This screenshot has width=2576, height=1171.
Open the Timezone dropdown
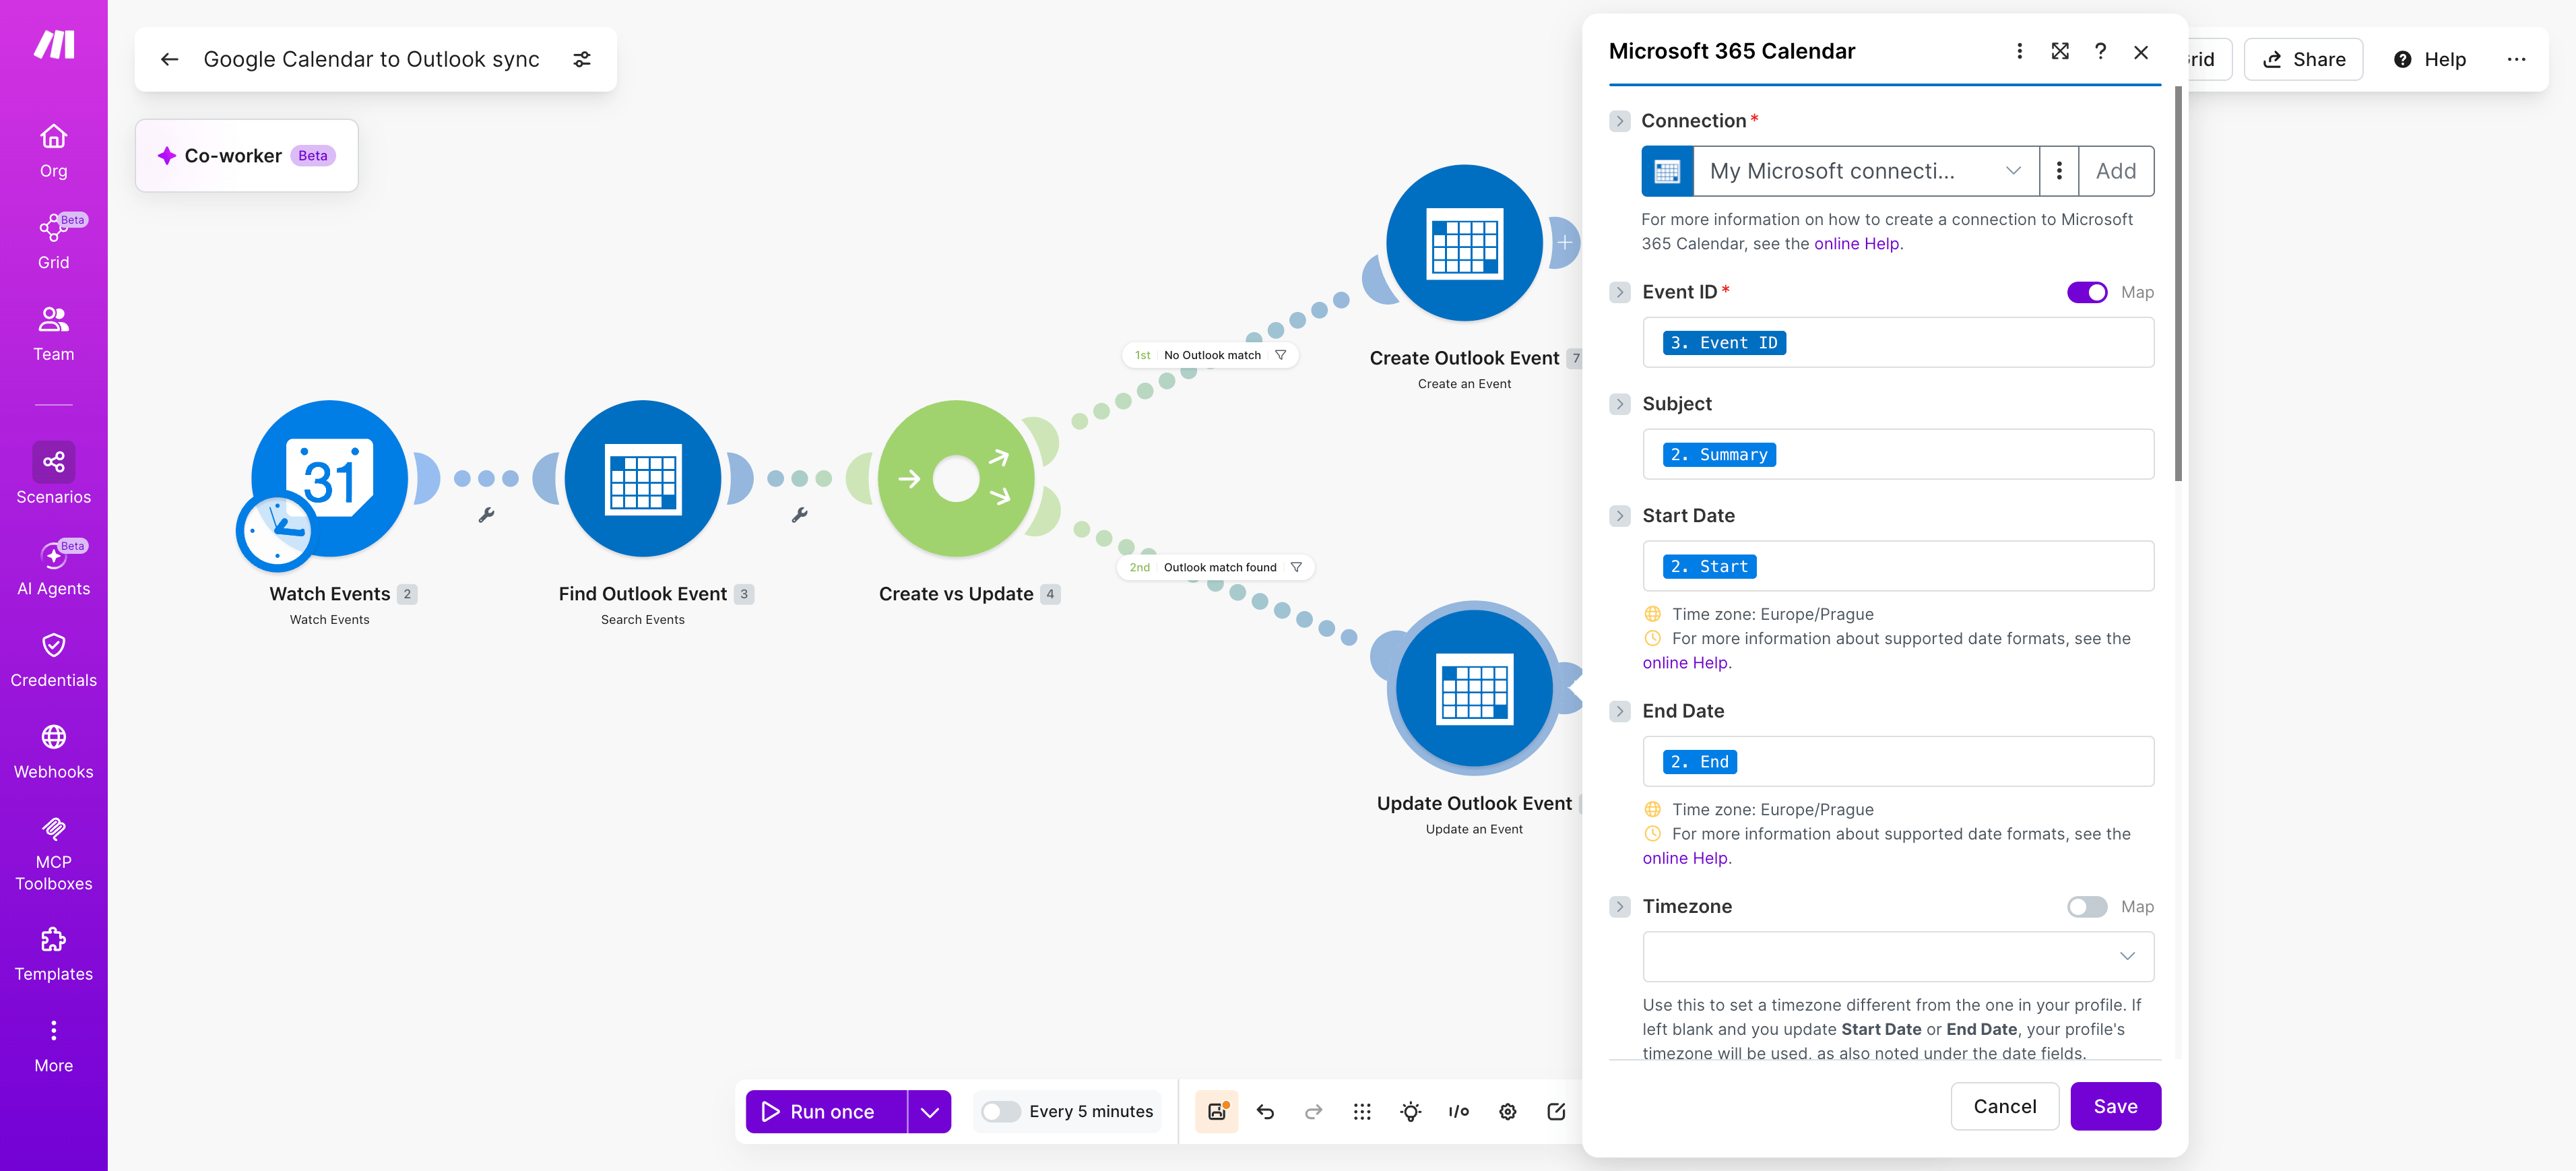tap(1898, 956)
